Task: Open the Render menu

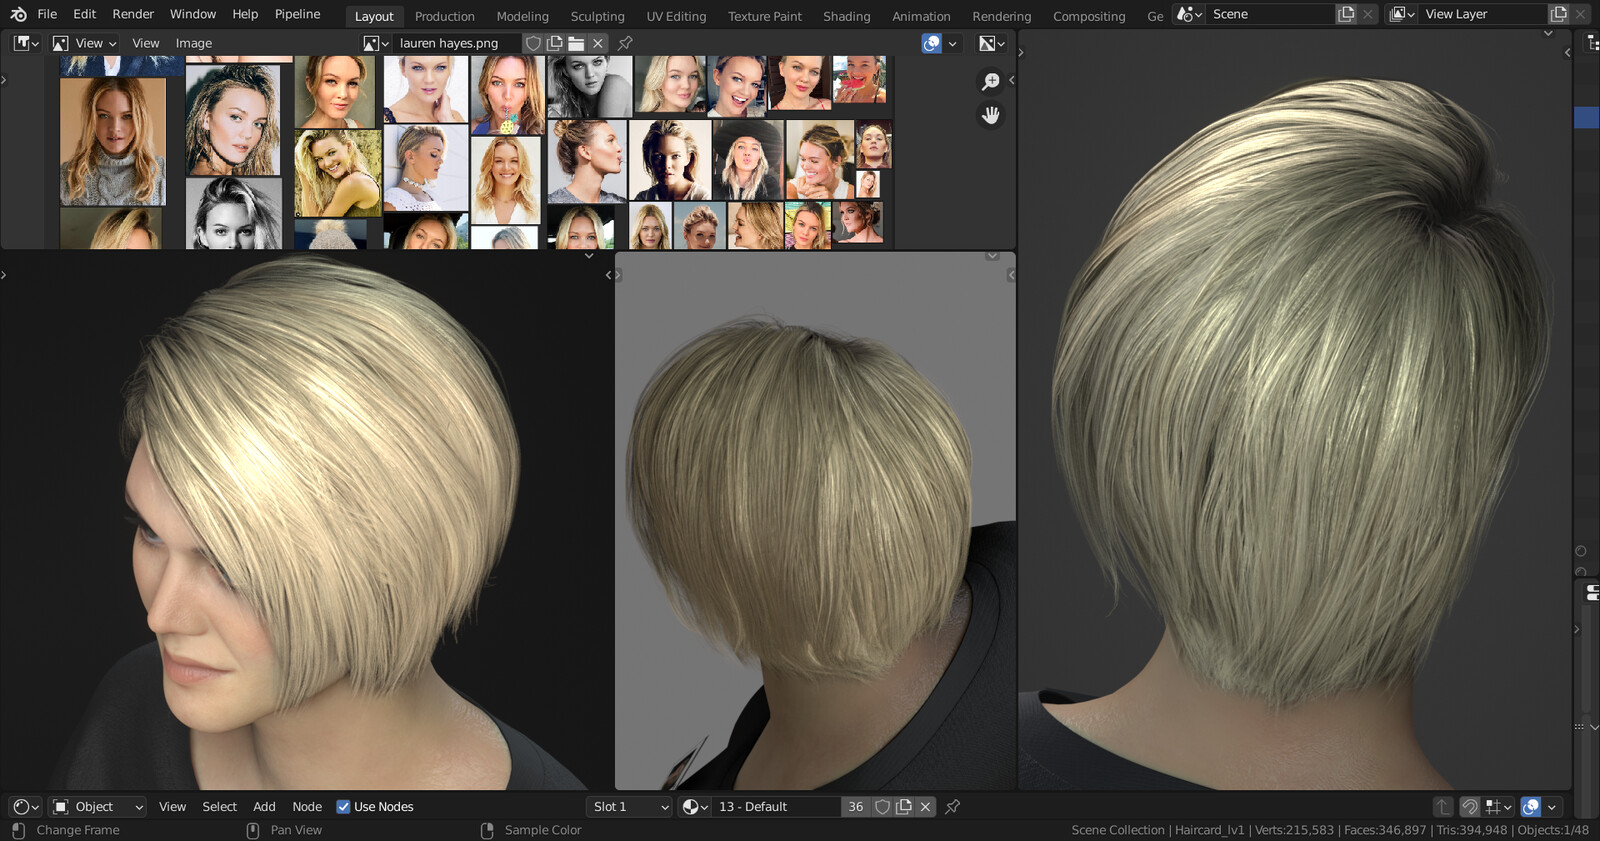Action: [x=133, y=14]
